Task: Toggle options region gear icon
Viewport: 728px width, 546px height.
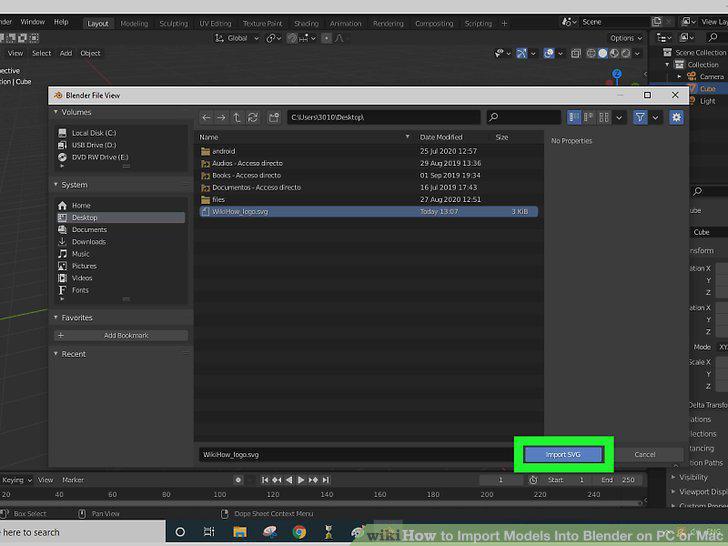Action: (676, 117)
